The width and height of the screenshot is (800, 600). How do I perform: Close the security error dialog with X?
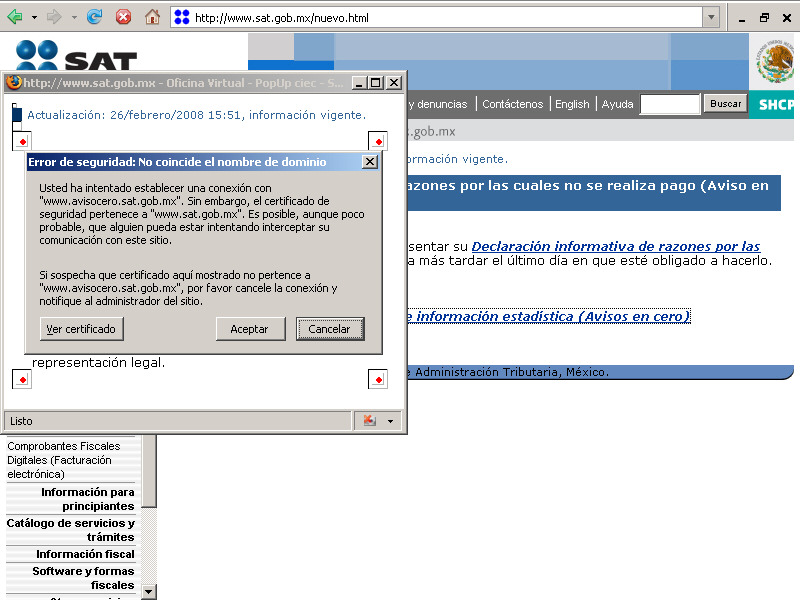tap(370, 162)
